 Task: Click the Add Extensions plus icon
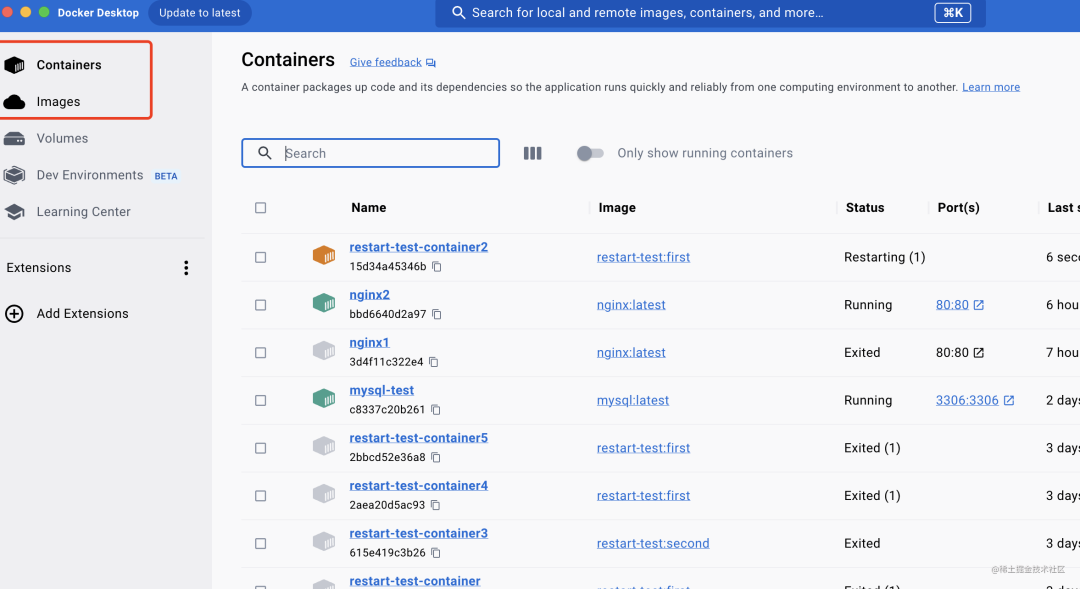pos(14,313)
